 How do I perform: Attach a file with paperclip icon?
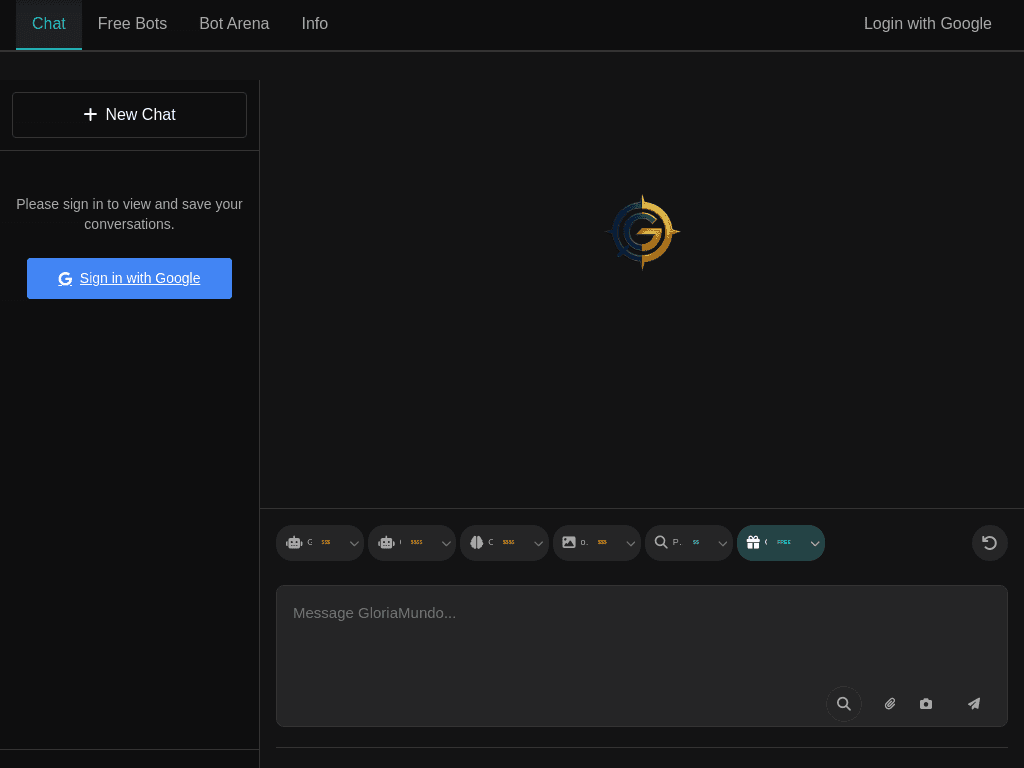(889, 704)
